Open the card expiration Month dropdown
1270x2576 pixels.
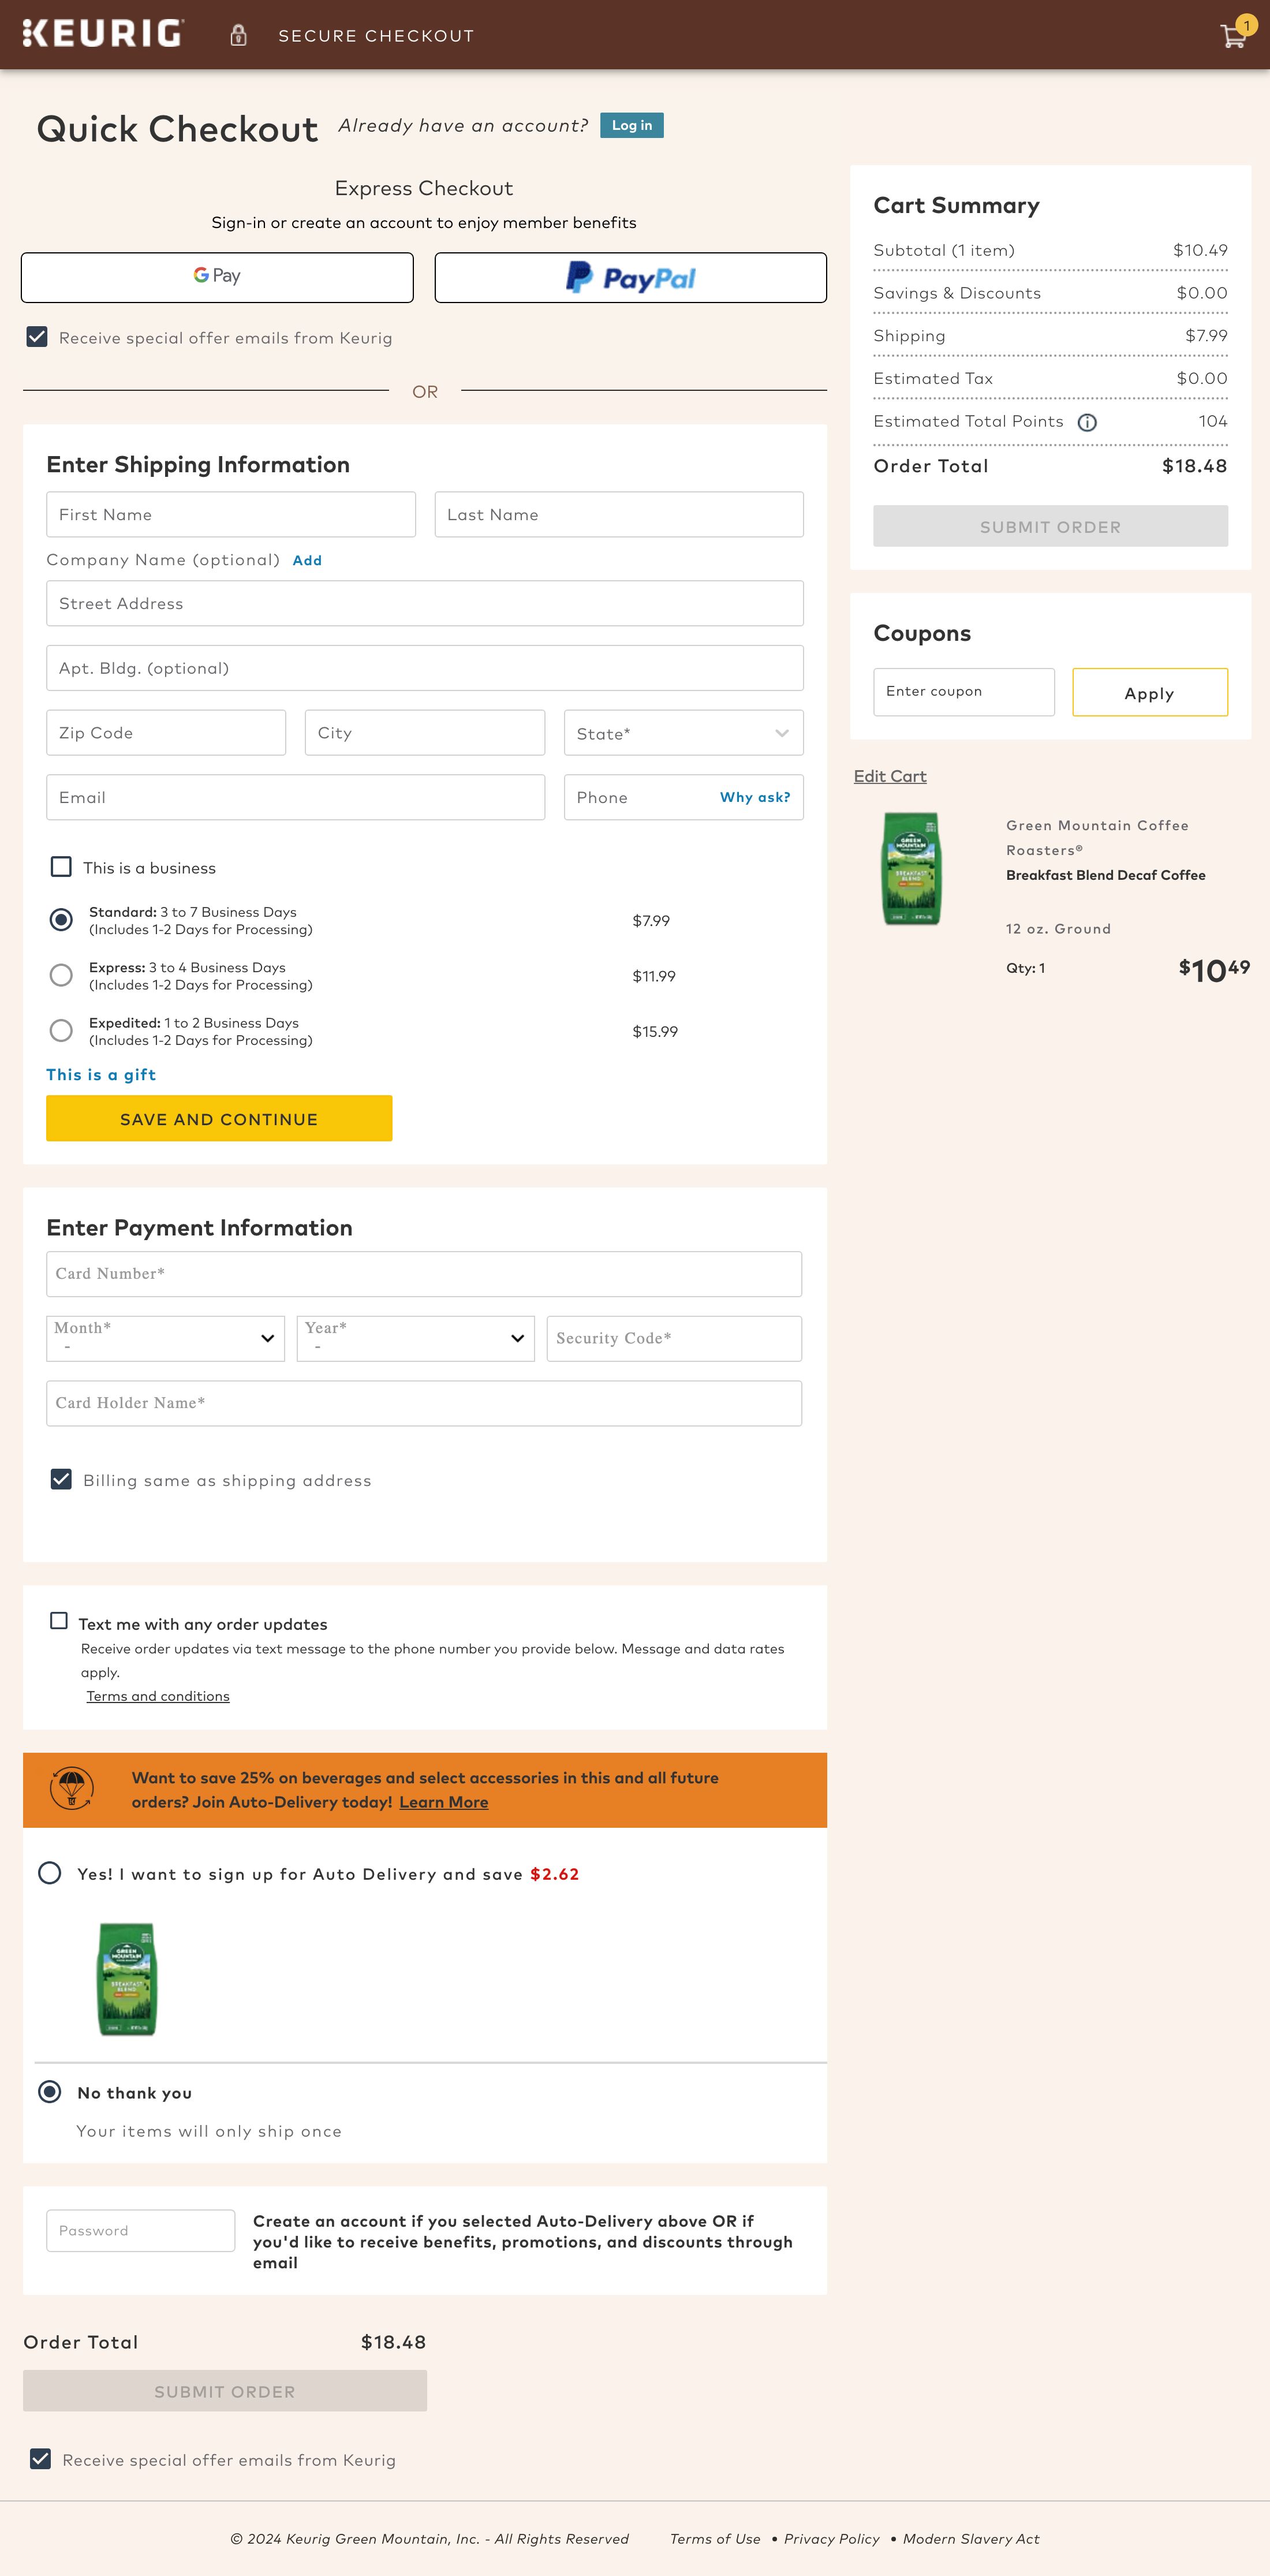[164, 1338]
